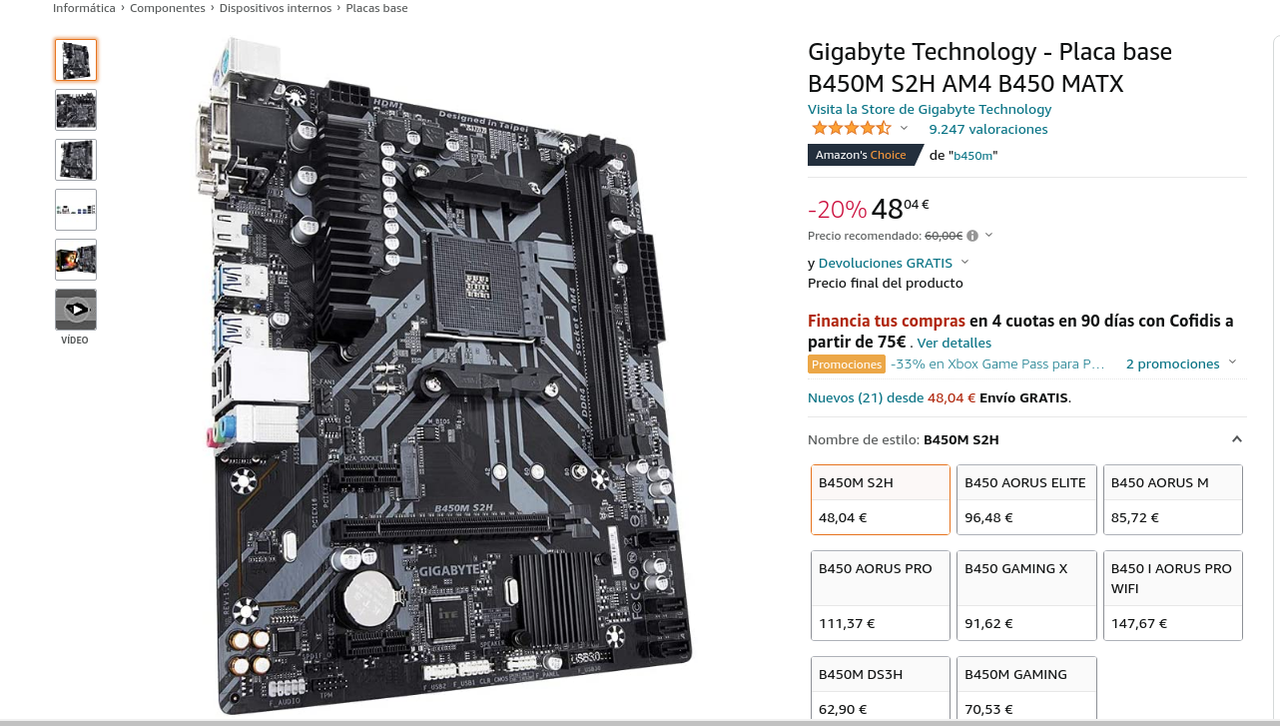
Task: Play the product video thumbnail
Action: coord(76,310)
